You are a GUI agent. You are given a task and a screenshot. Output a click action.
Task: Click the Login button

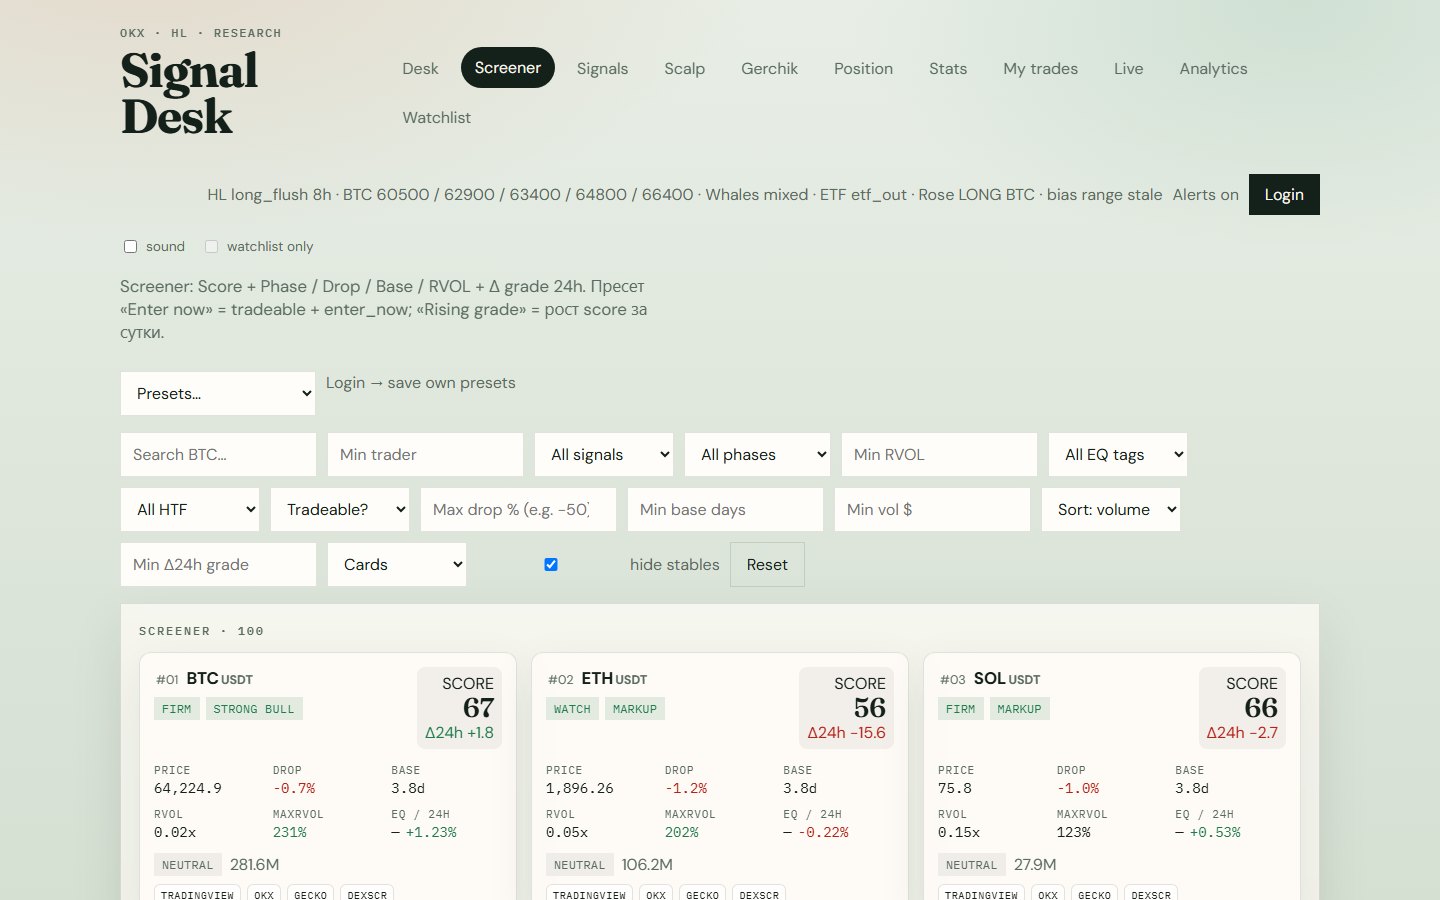1284,195
